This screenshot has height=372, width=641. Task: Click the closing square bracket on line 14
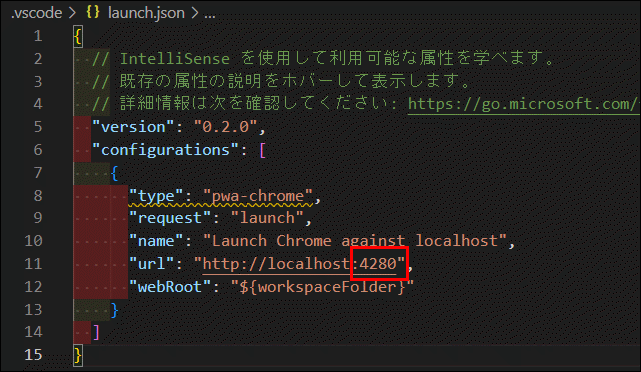[96, 332]
